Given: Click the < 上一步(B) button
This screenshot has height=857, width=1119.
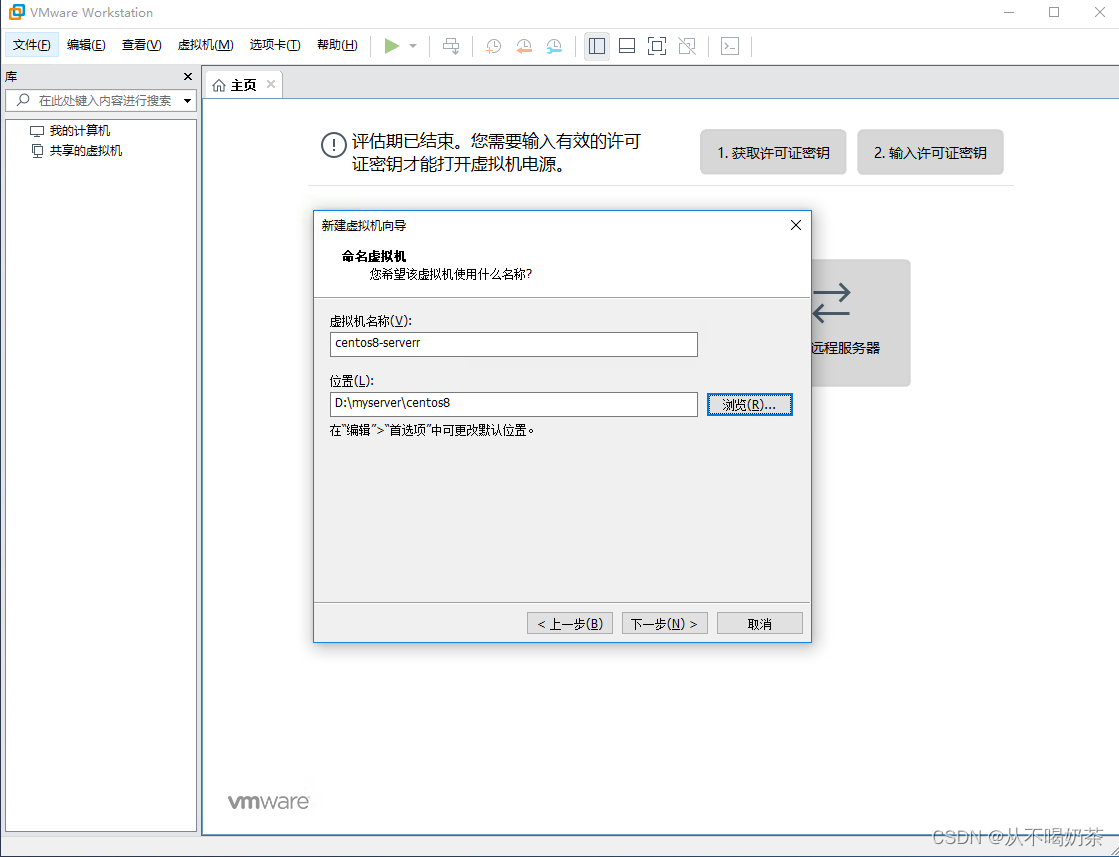Looking at the screenshot, I should tap(569, 624).
